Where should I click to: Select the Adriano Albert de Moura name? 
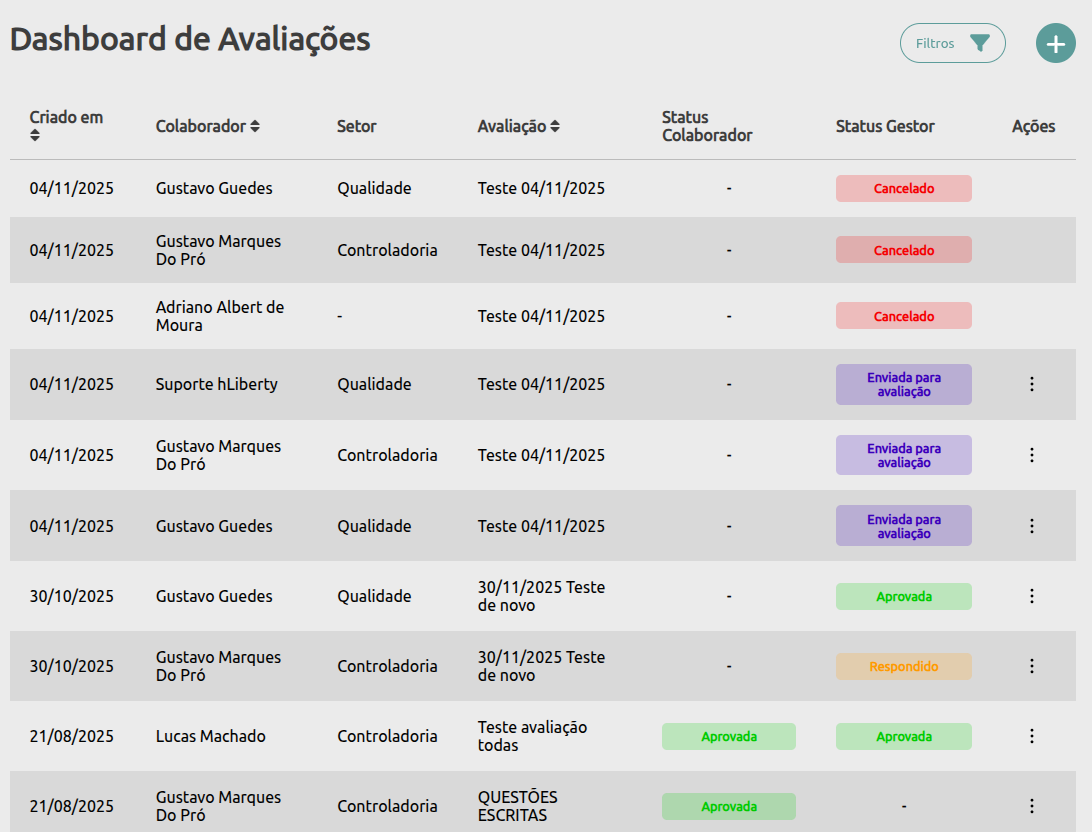click(x=219, y=316)
